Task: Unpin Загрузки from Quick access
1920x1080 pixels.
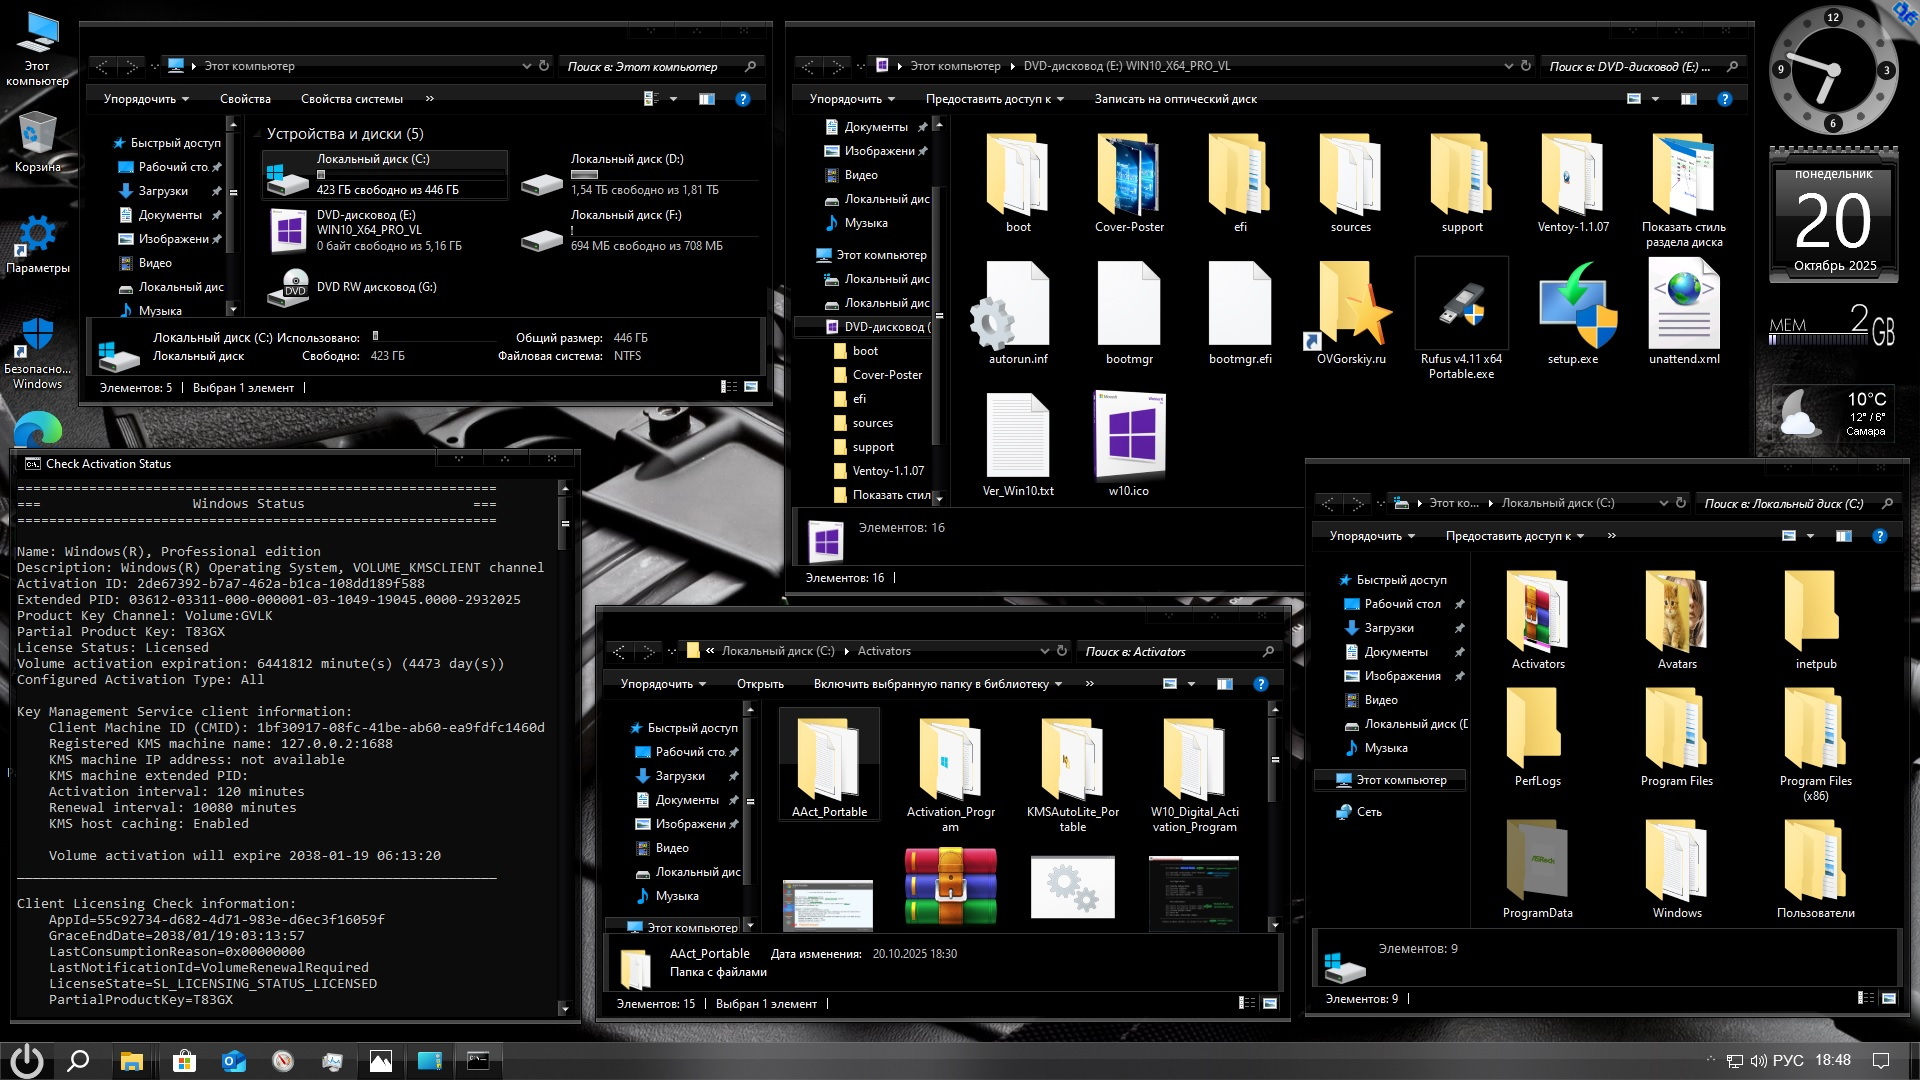Action: pos(735,776)
